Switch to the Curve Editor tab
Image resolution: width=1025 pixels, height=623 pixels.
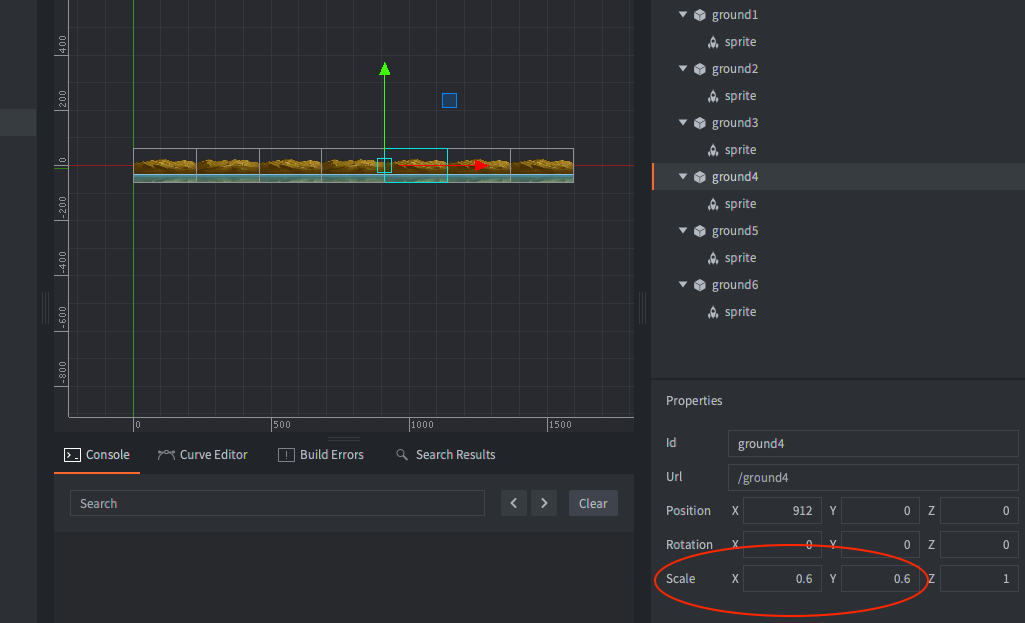[x=202, y=455]
